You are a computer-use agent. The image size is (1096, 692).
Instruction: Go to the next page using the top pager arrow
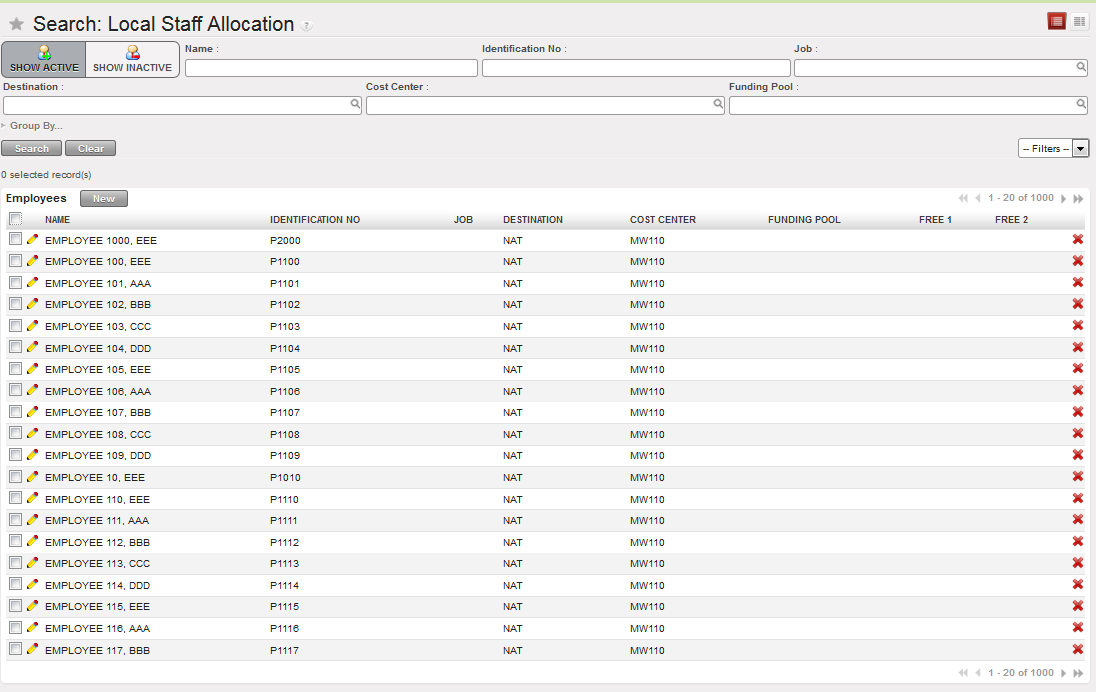click(1064, 199)
